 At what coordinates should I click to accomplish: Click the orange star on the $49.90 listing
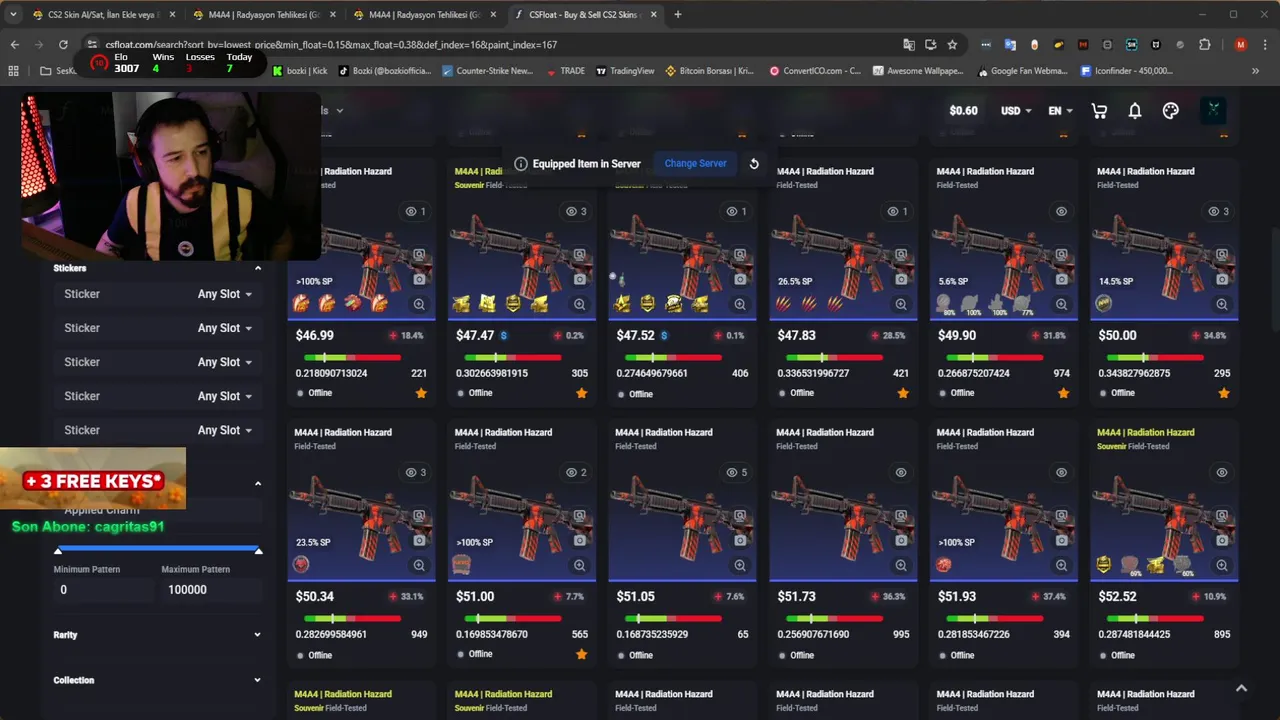click(1063, 393)
